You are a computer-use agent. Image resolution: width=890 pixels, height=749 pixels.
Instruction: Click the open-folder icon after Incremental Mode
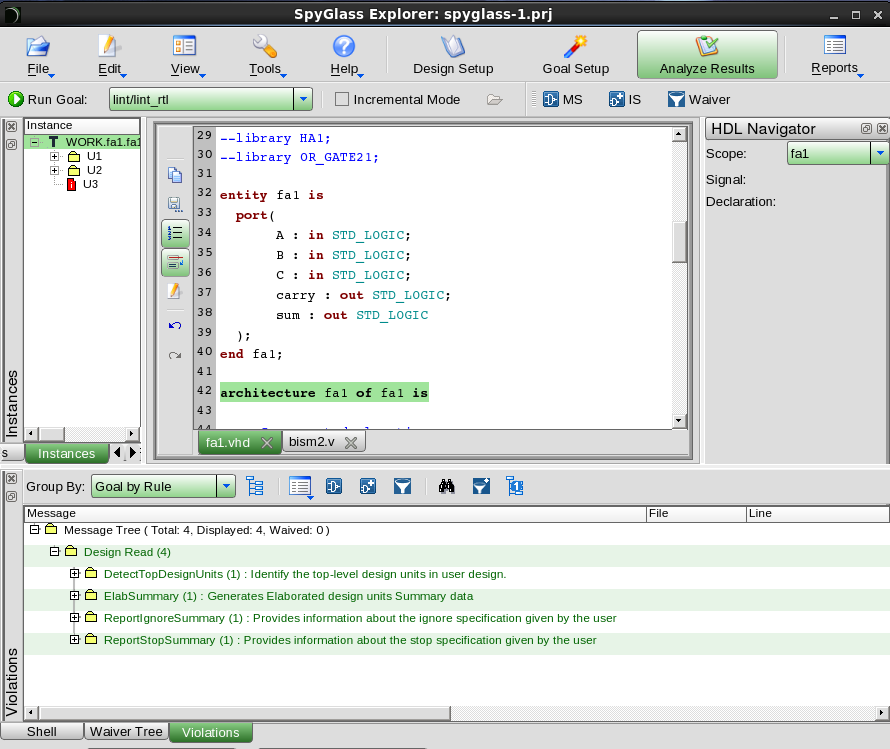494,99
